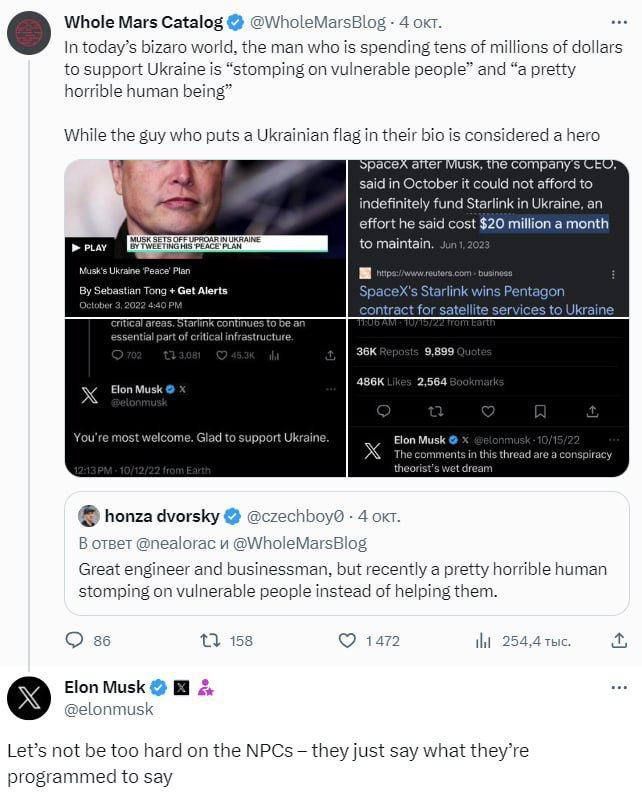Open the conspiracy theorist tweet screenshot image
642x794 pixels.
[x=488, y=398]
